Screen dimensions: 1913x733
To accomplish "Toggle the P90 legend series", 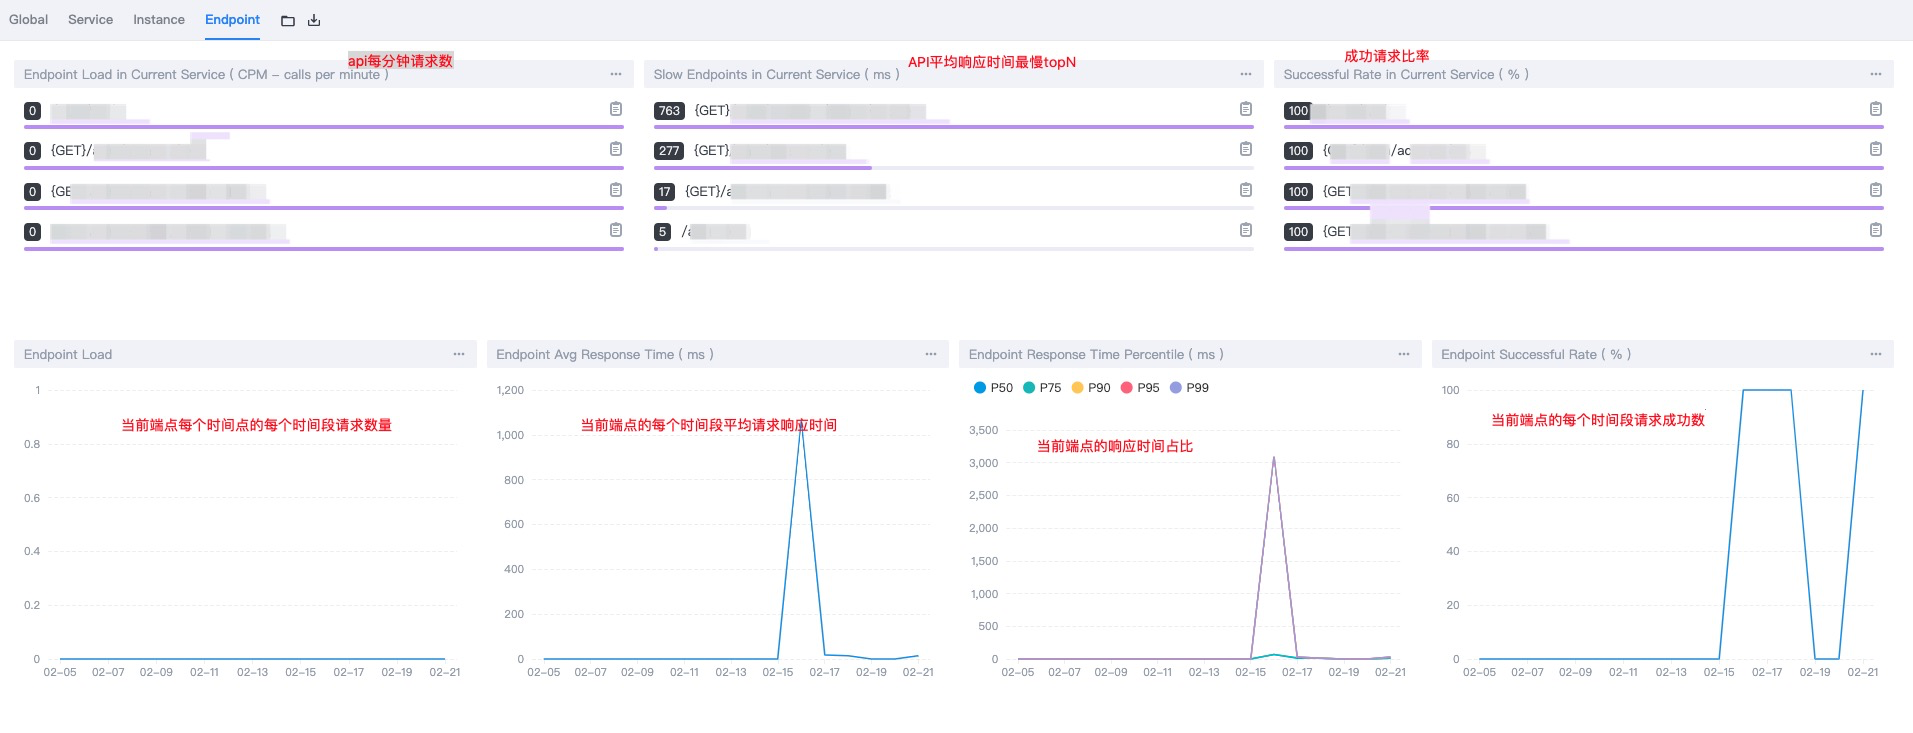I will pos(1091,388).
